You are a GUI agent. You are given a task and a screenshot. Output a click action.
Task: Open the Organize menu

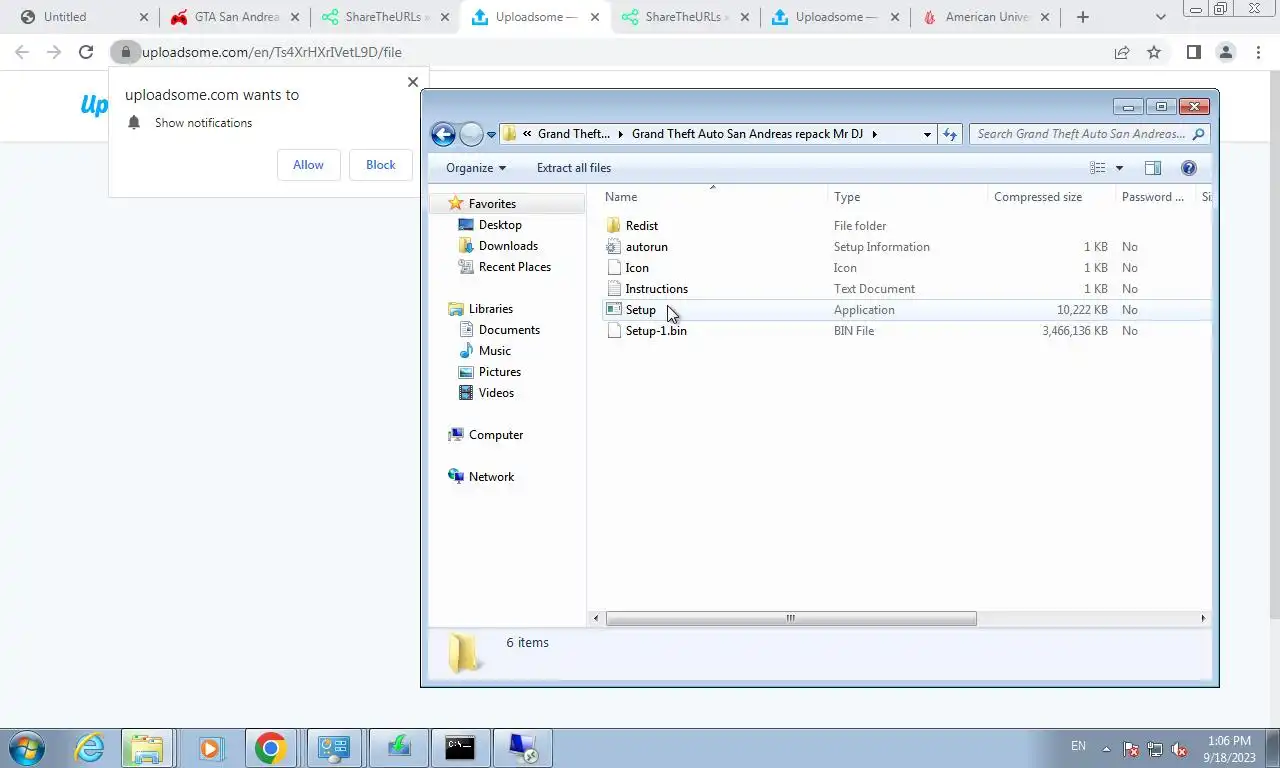tap(476, 168)
